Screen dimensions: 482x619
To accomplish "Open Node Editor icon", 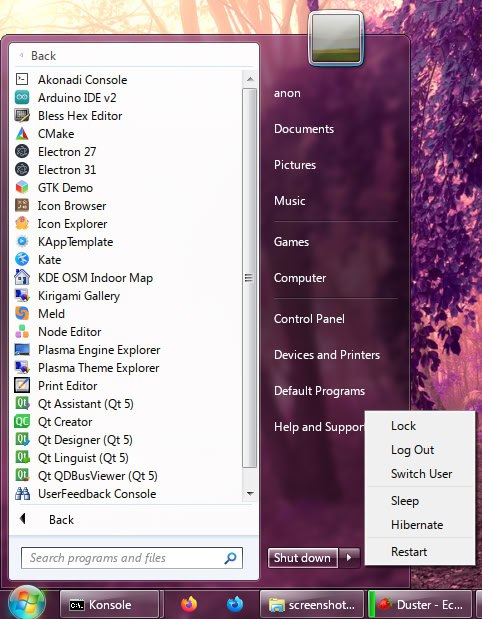I will click(x=22, y=332).
